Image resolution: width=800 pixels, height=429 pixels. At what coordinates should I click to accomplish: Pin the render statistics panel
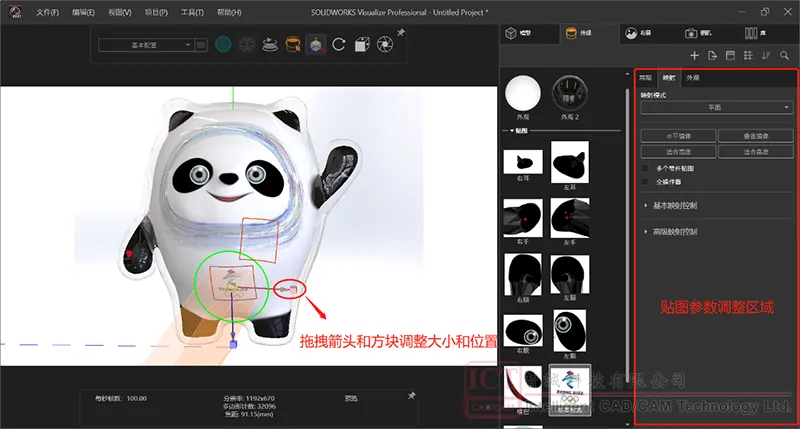411,396
